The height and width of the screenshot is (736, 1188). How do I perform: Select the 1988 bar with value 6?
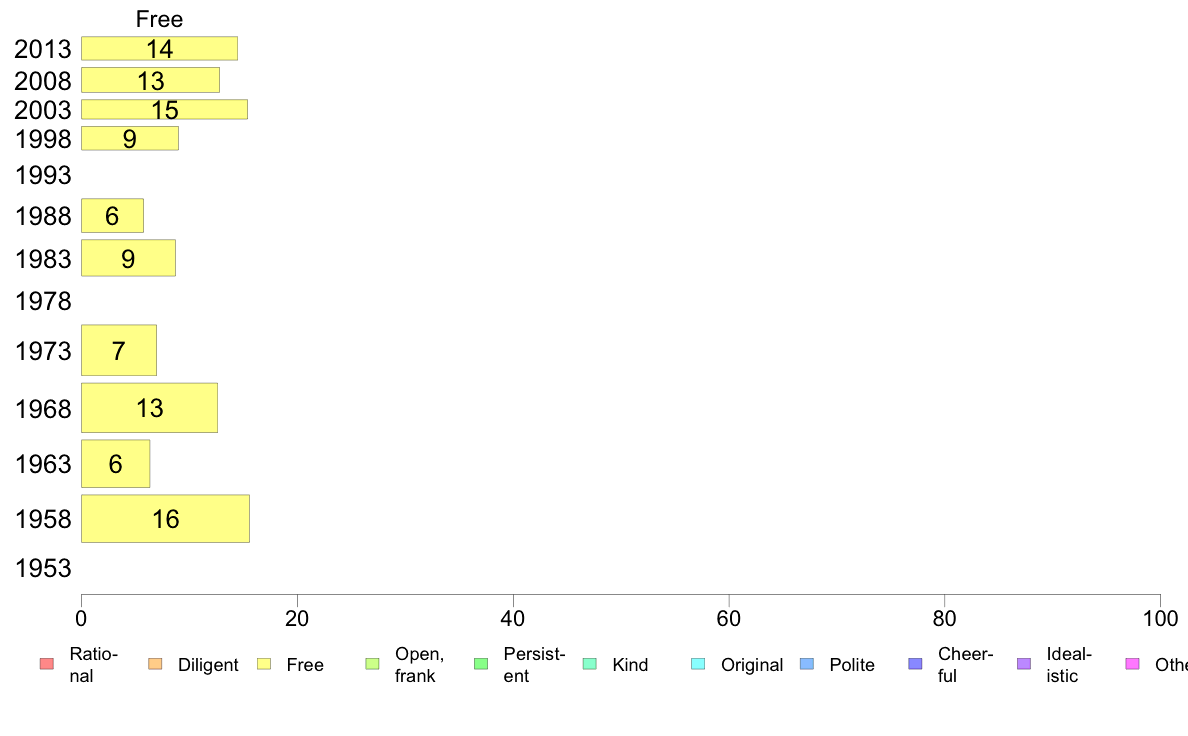tap(112, 216)
